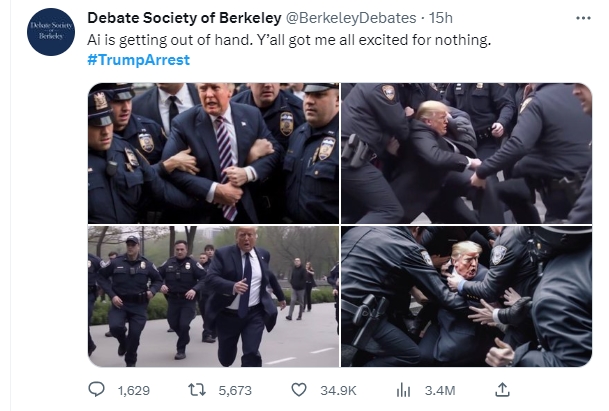Open the #TrumpArrest hashtag link

tap(139, 60)
